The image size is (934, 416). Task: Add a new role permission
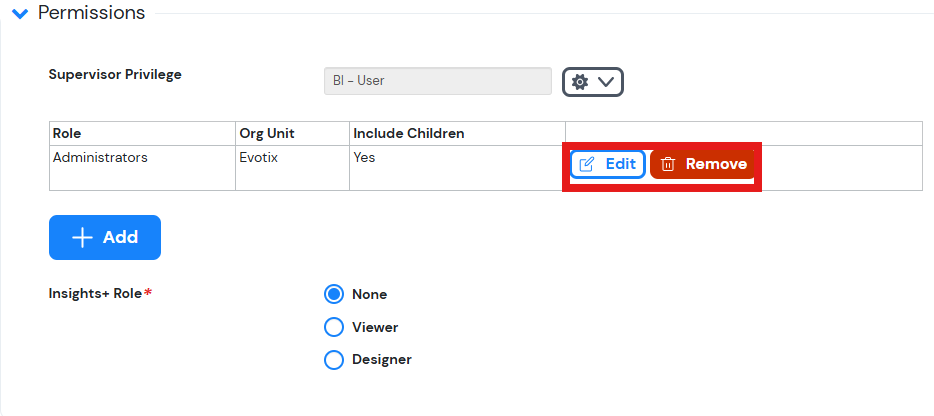click(105, 237)
